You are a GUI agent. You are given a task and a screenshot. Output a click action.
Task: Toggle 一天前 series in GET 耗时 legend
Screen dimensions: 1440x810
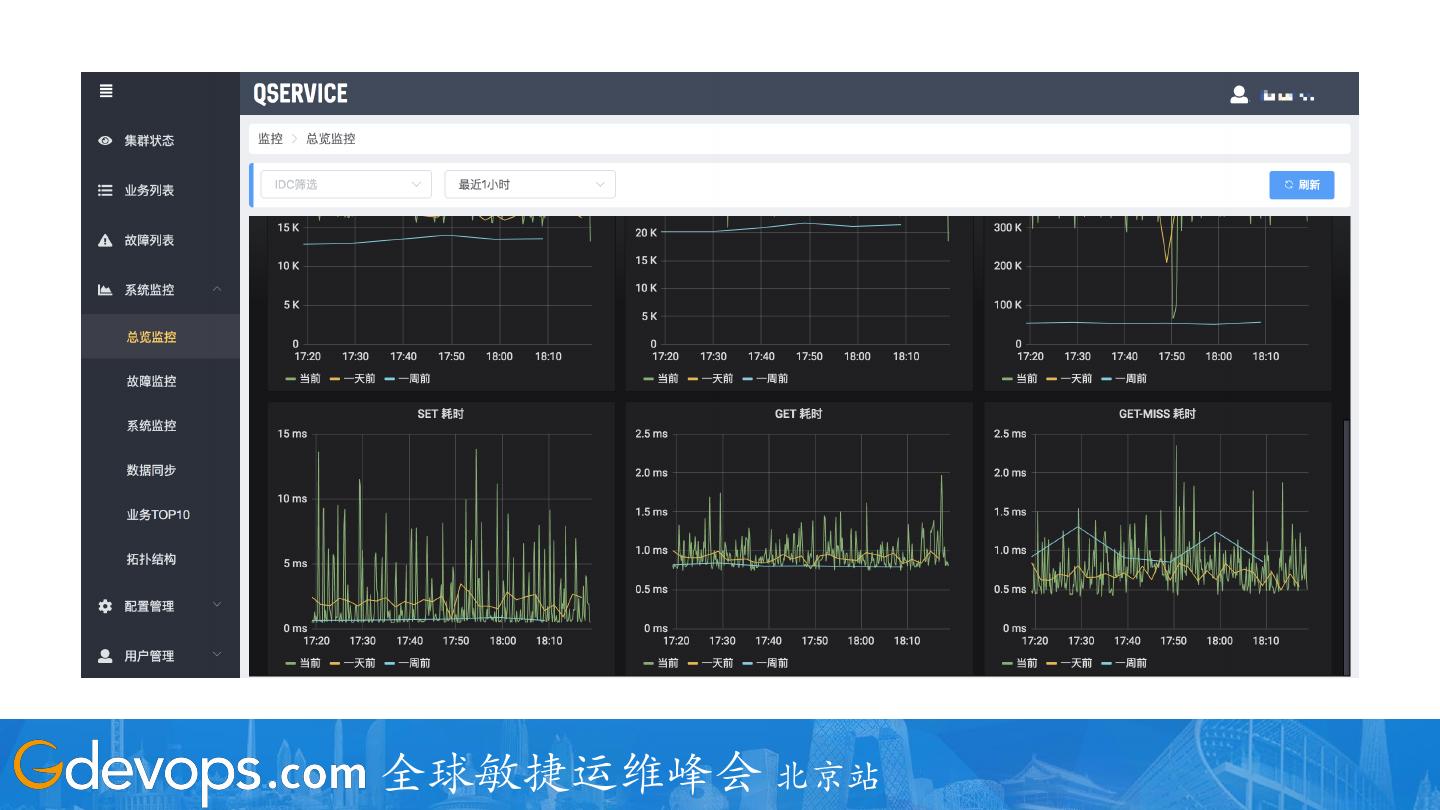[x=716, y=663]
